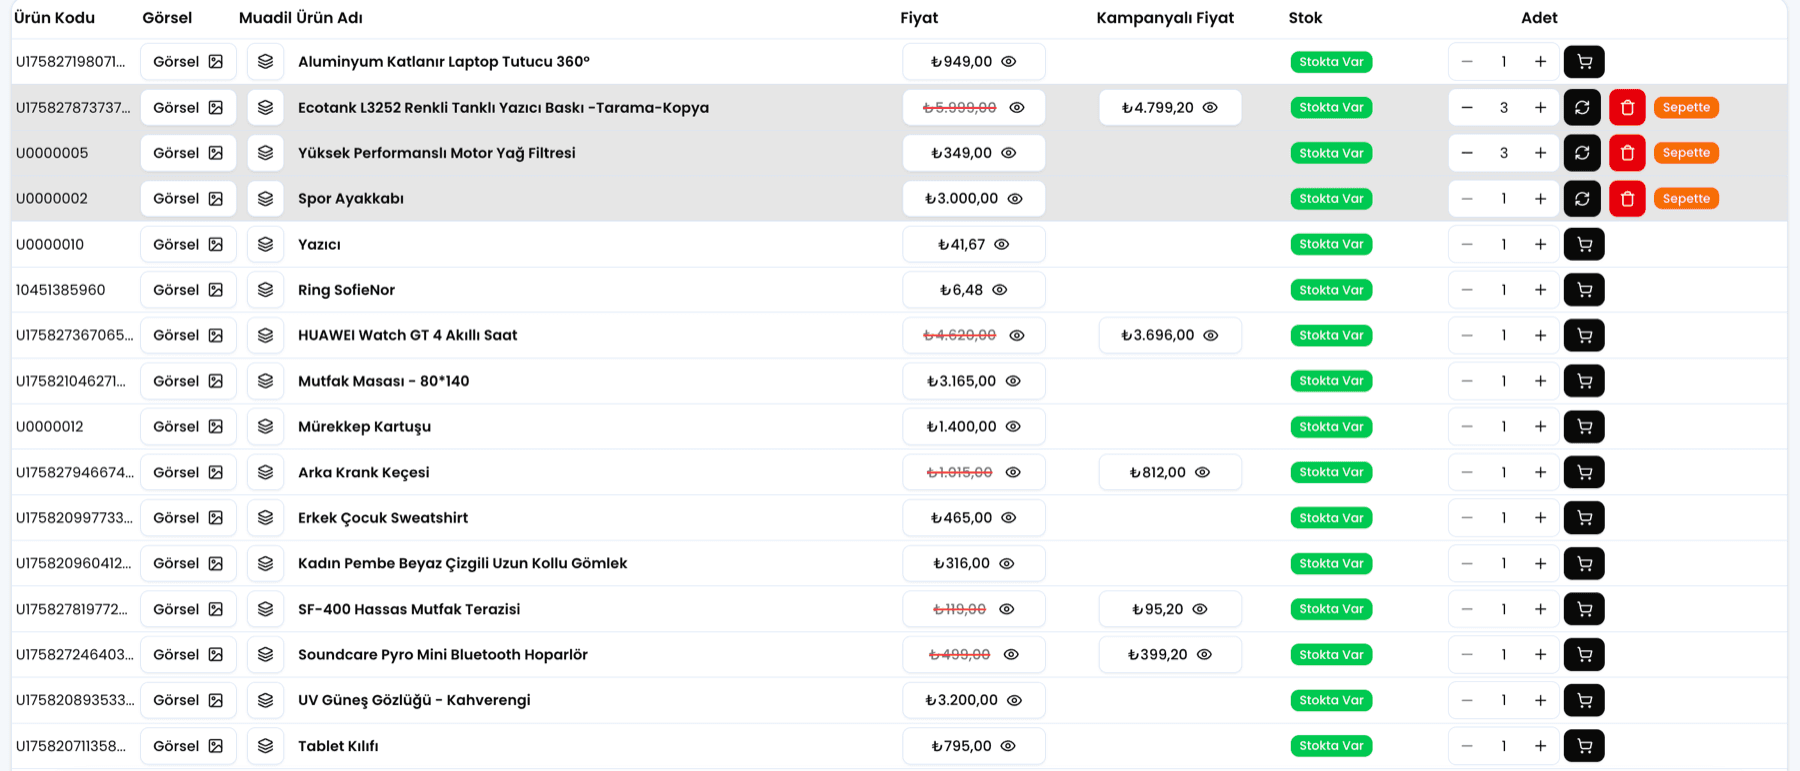Open equivalent products for SF-400 Mutfak Terazisi

[x=265, y=609]
